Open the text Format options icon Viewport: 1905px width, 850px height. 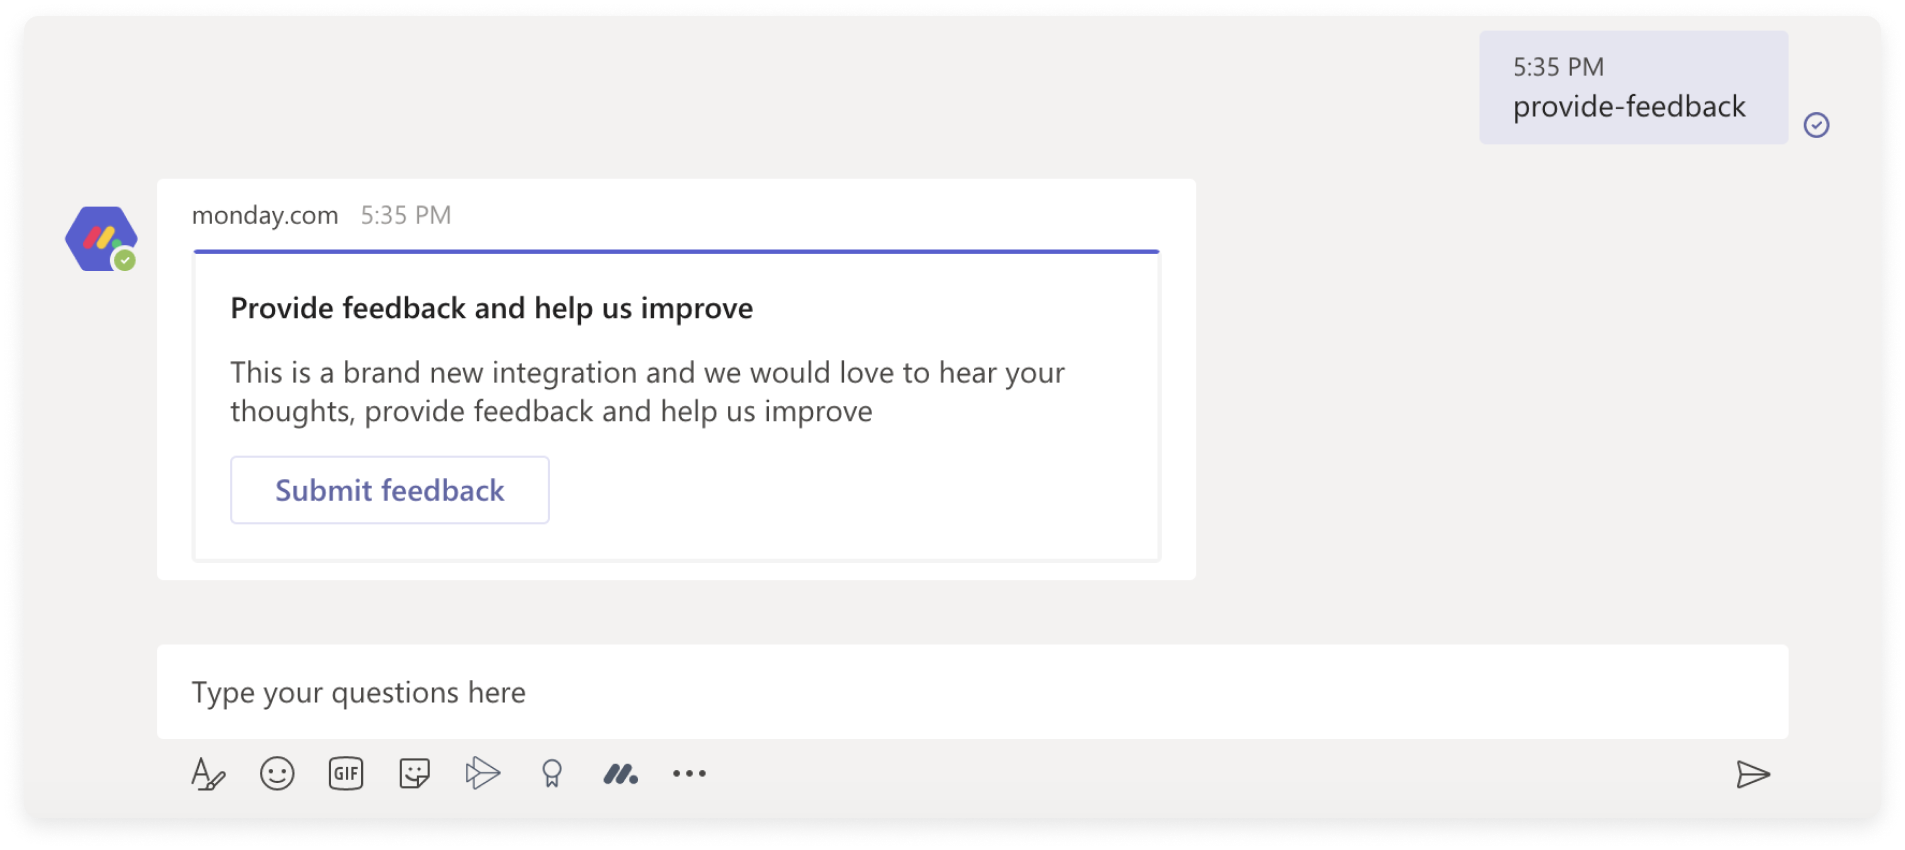coord(208,774)
